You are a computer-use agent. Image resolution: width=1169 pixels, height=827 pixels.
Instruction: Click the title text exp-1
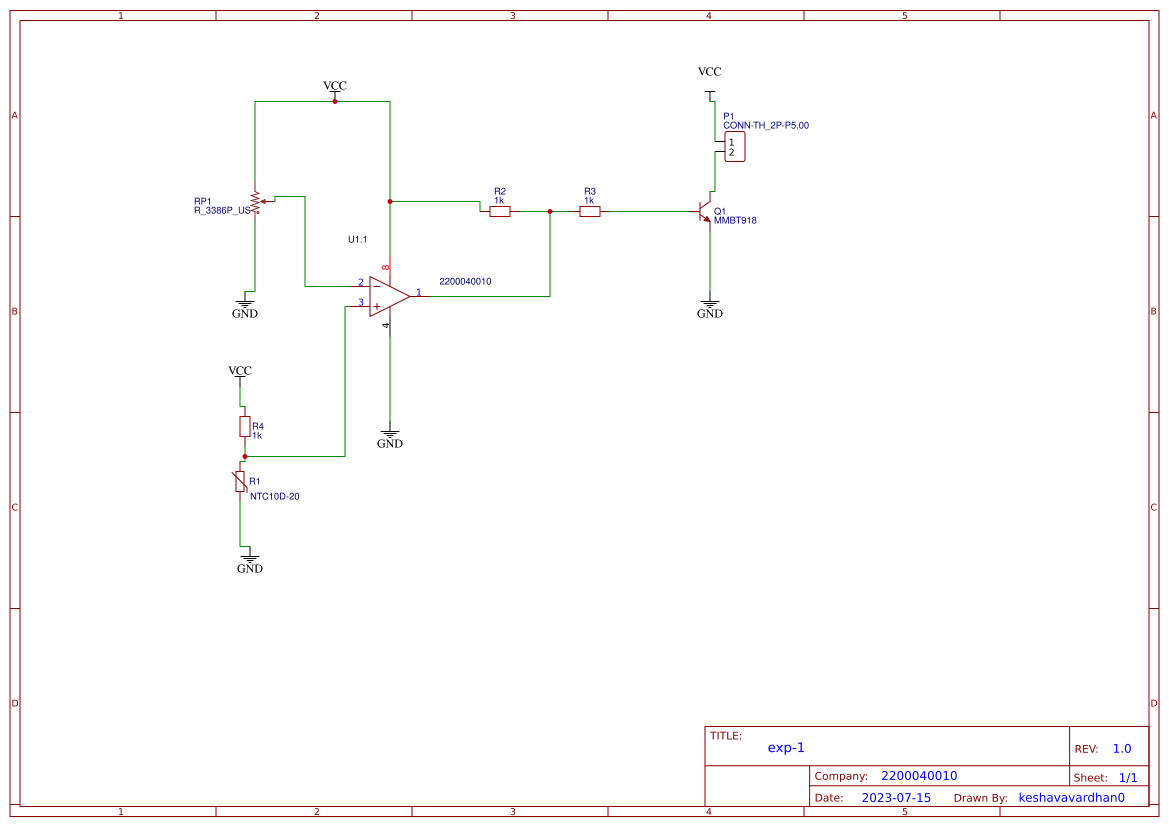pos(786,747)
